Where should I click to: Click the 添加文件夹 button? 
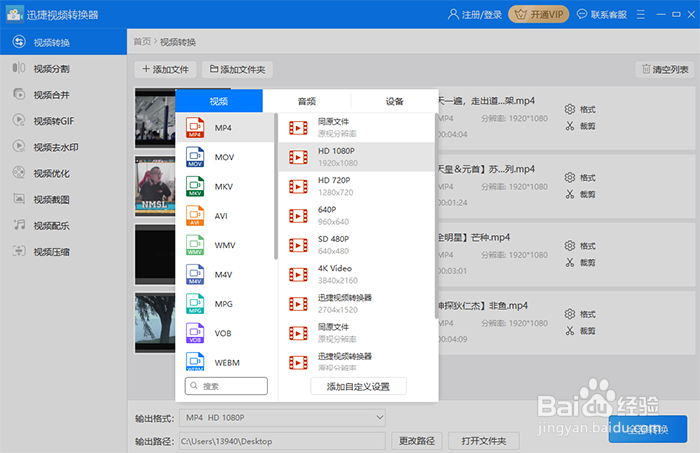pyautogui.click(x=238, y=69)
